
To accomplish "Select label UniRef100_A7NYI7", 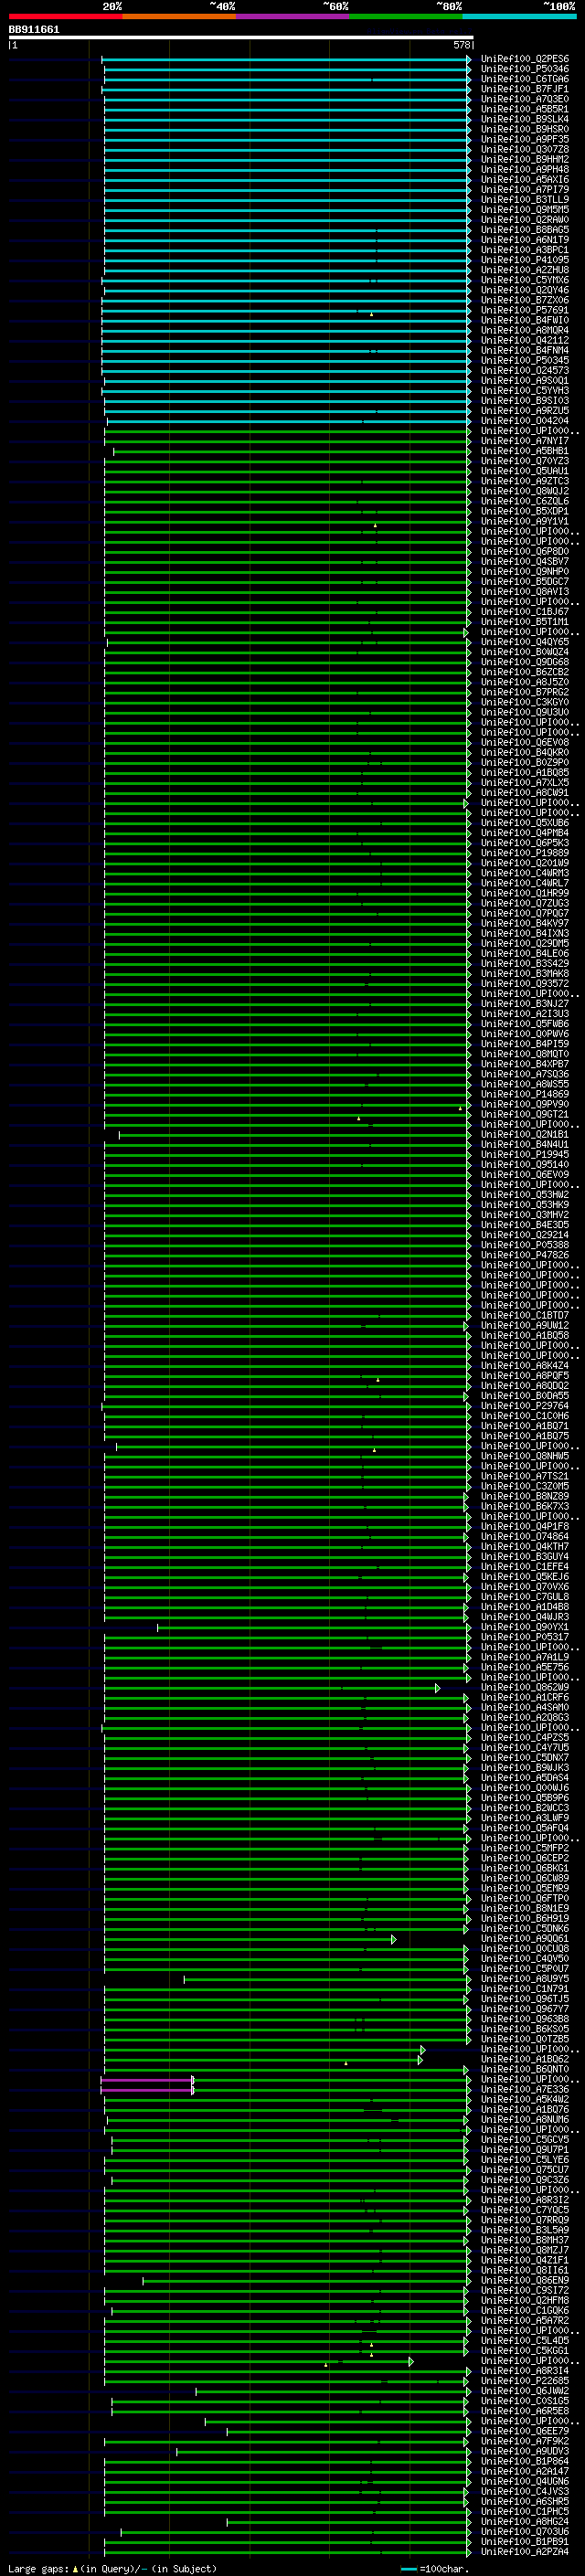I will 525,441.
